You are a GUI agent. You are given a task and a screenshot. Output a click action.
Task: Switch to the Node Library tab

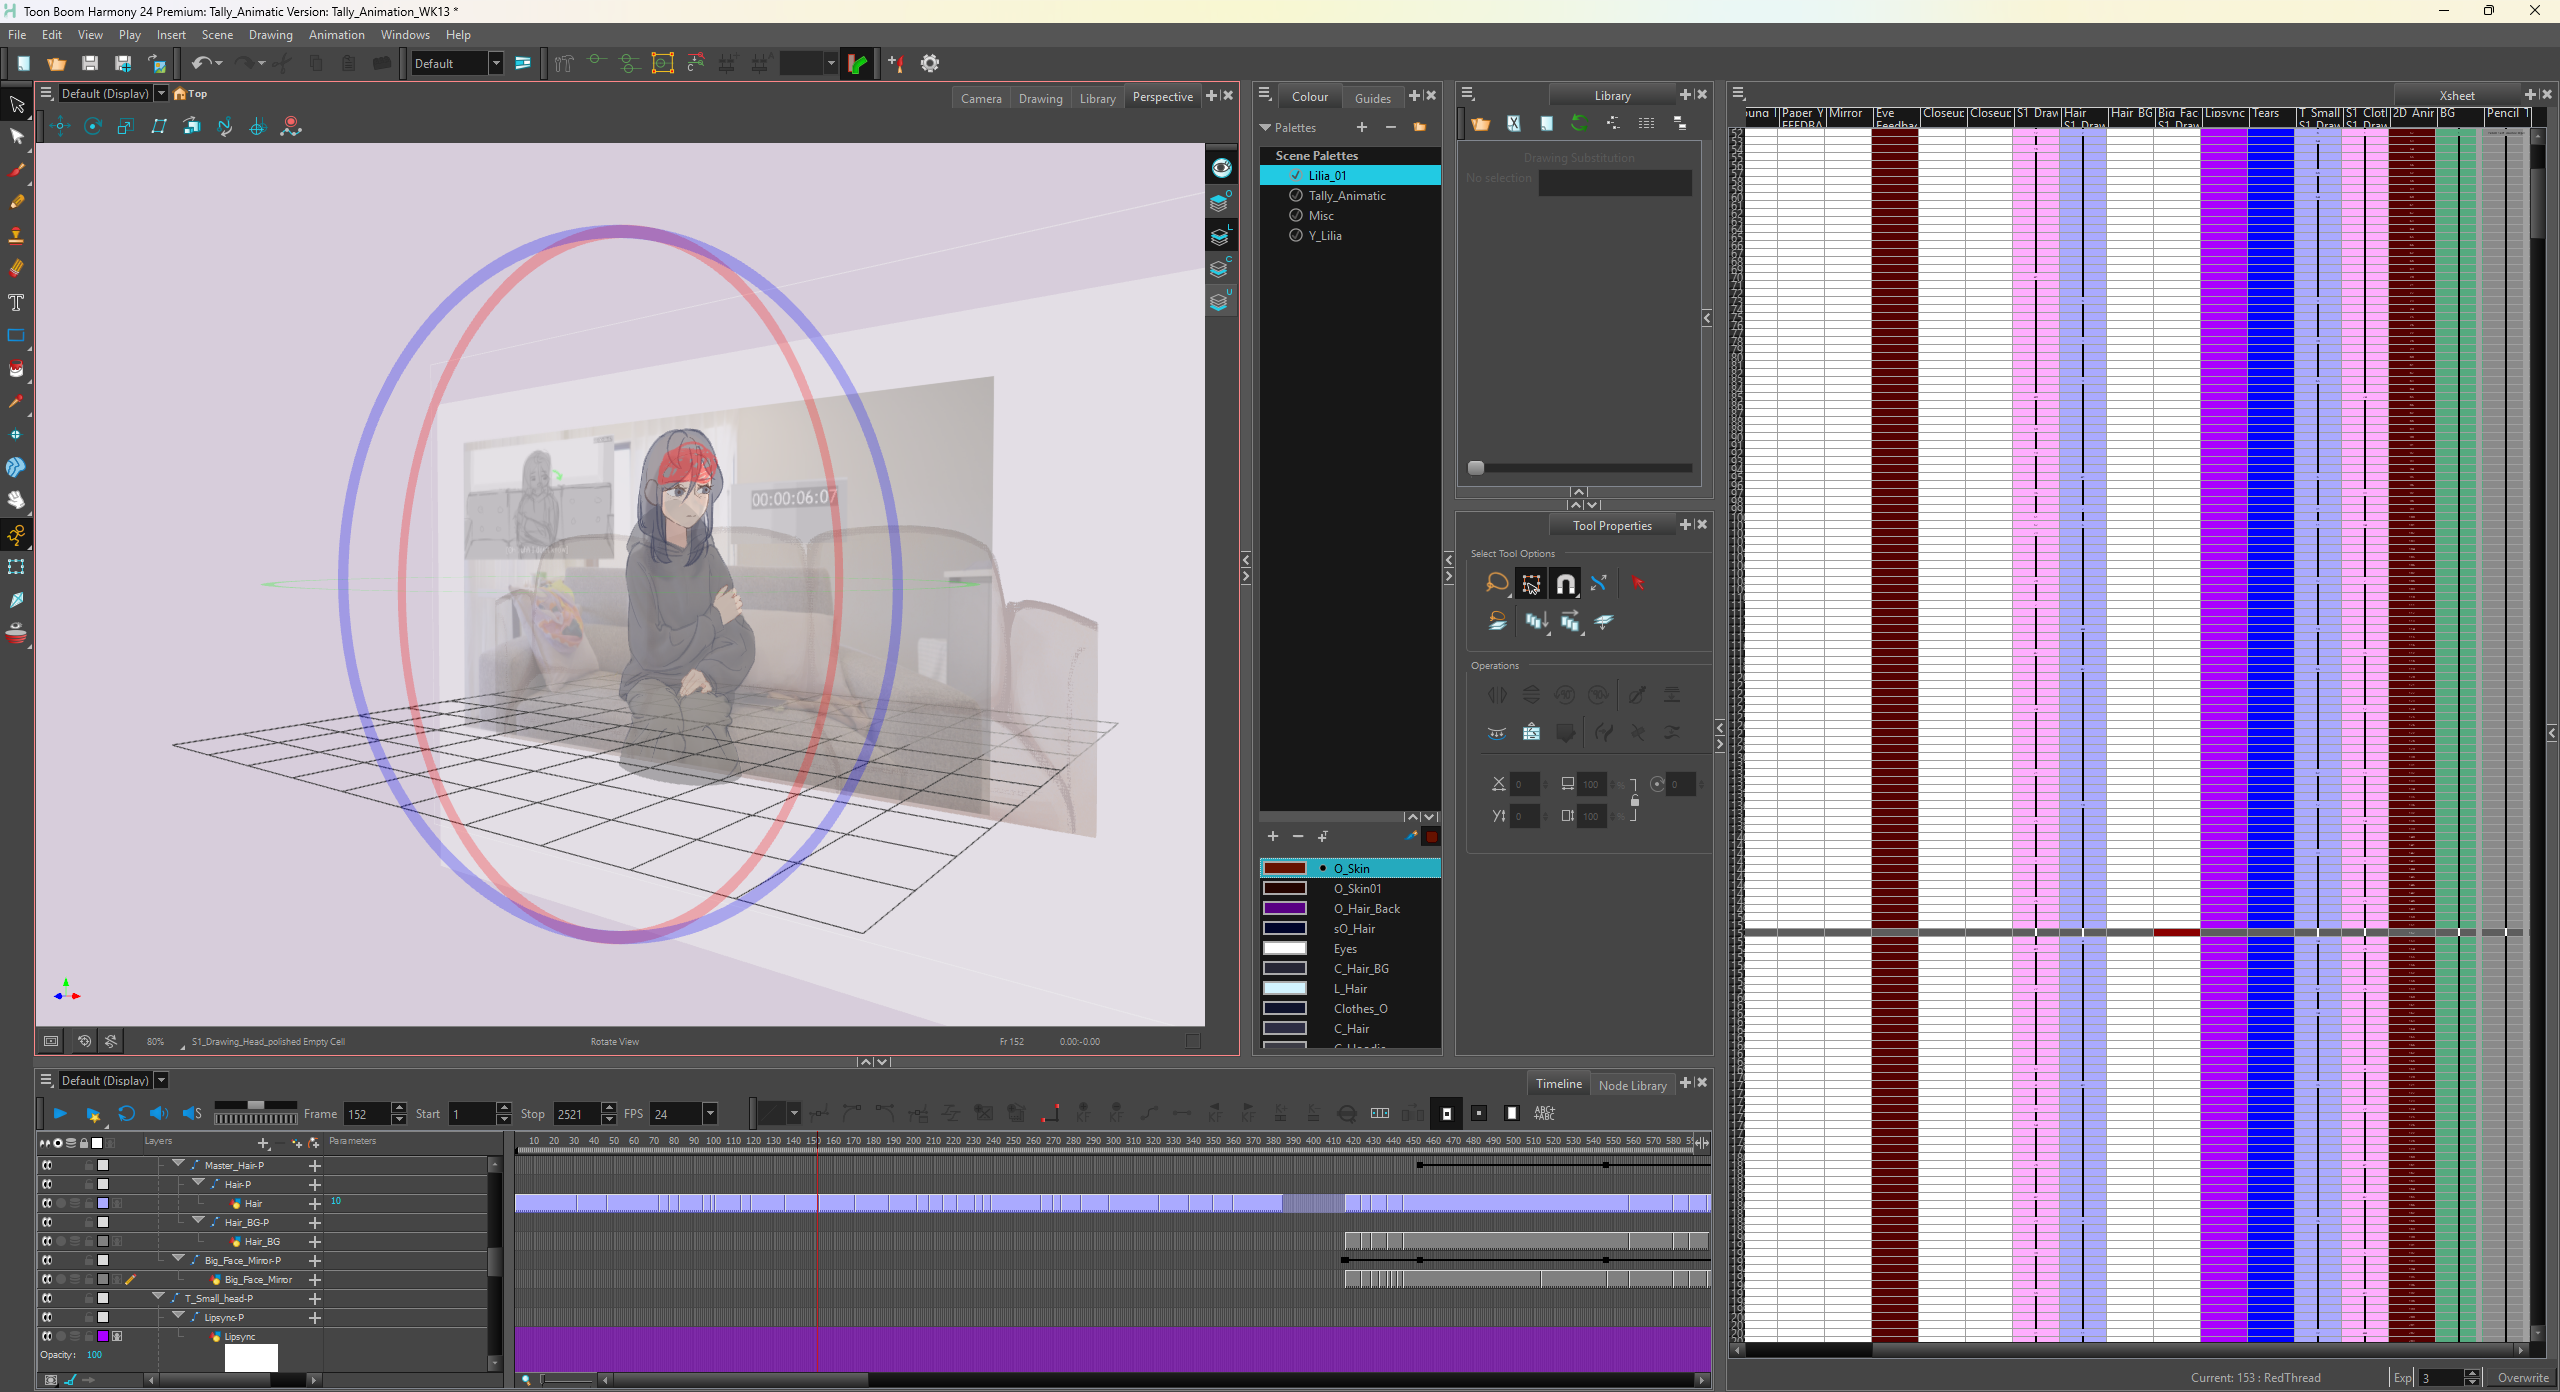[1632, 1085]
